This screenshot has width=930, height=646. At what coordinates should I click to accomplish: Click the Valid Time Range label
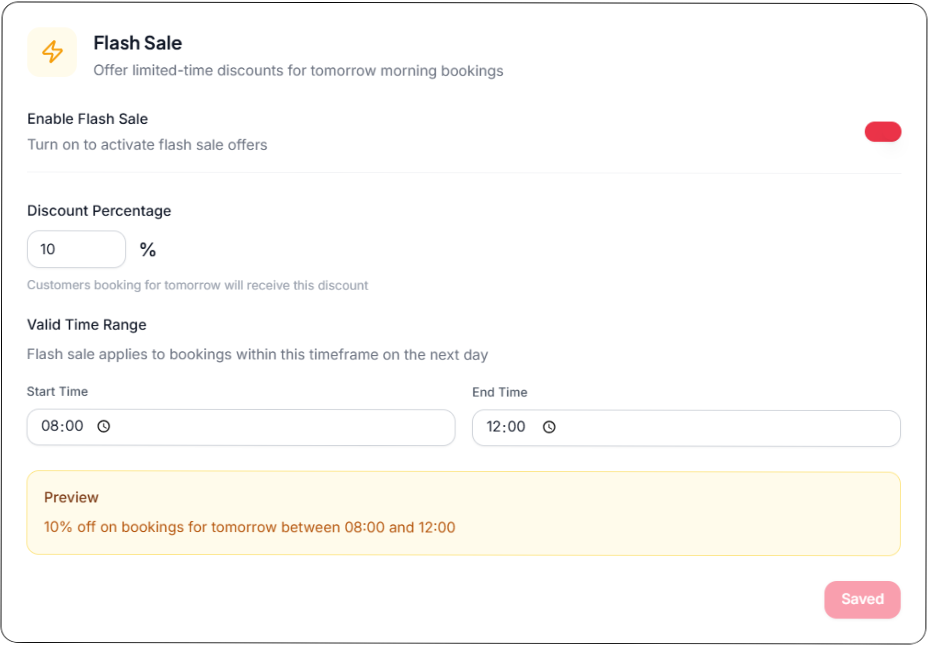(x=87, y=325)
